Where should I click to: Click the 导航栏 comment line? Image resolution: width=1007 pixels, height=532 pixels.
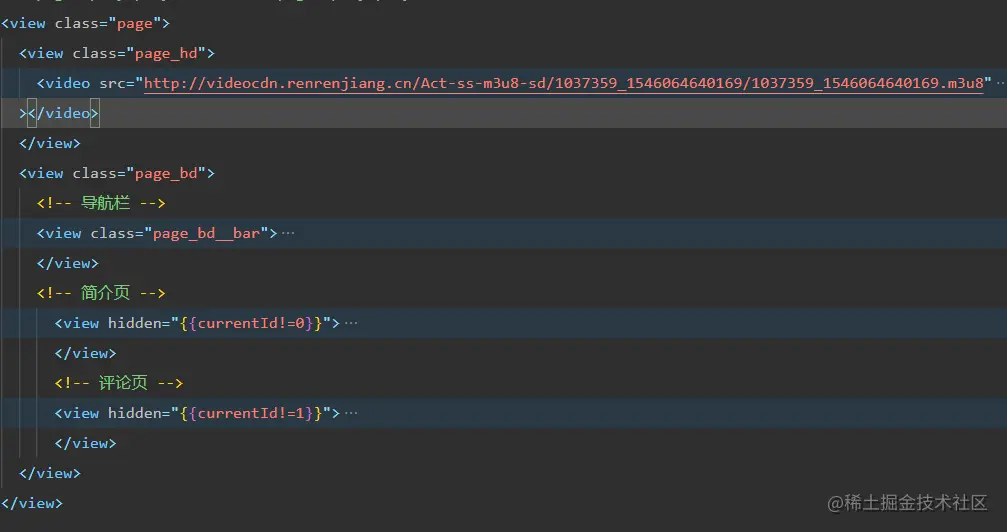(101, 204)
